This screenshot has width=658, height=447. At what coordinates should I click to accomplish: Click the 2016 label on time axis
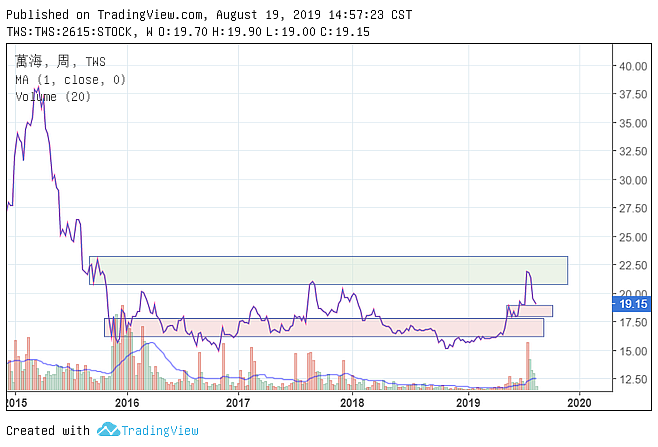[x=127, y=403]
